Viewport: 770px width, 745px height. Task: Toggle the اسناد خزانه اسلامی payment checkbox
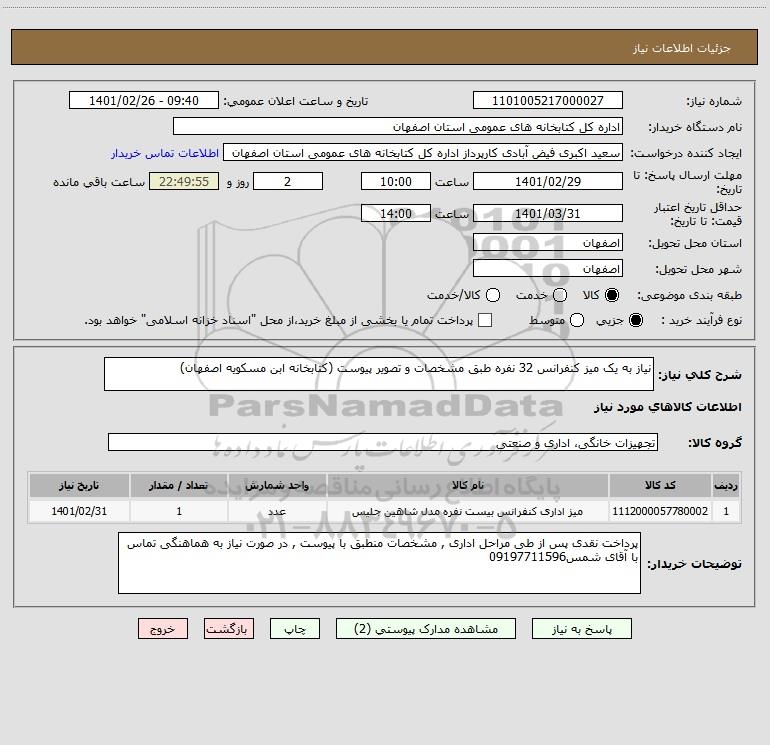[485, 320]
